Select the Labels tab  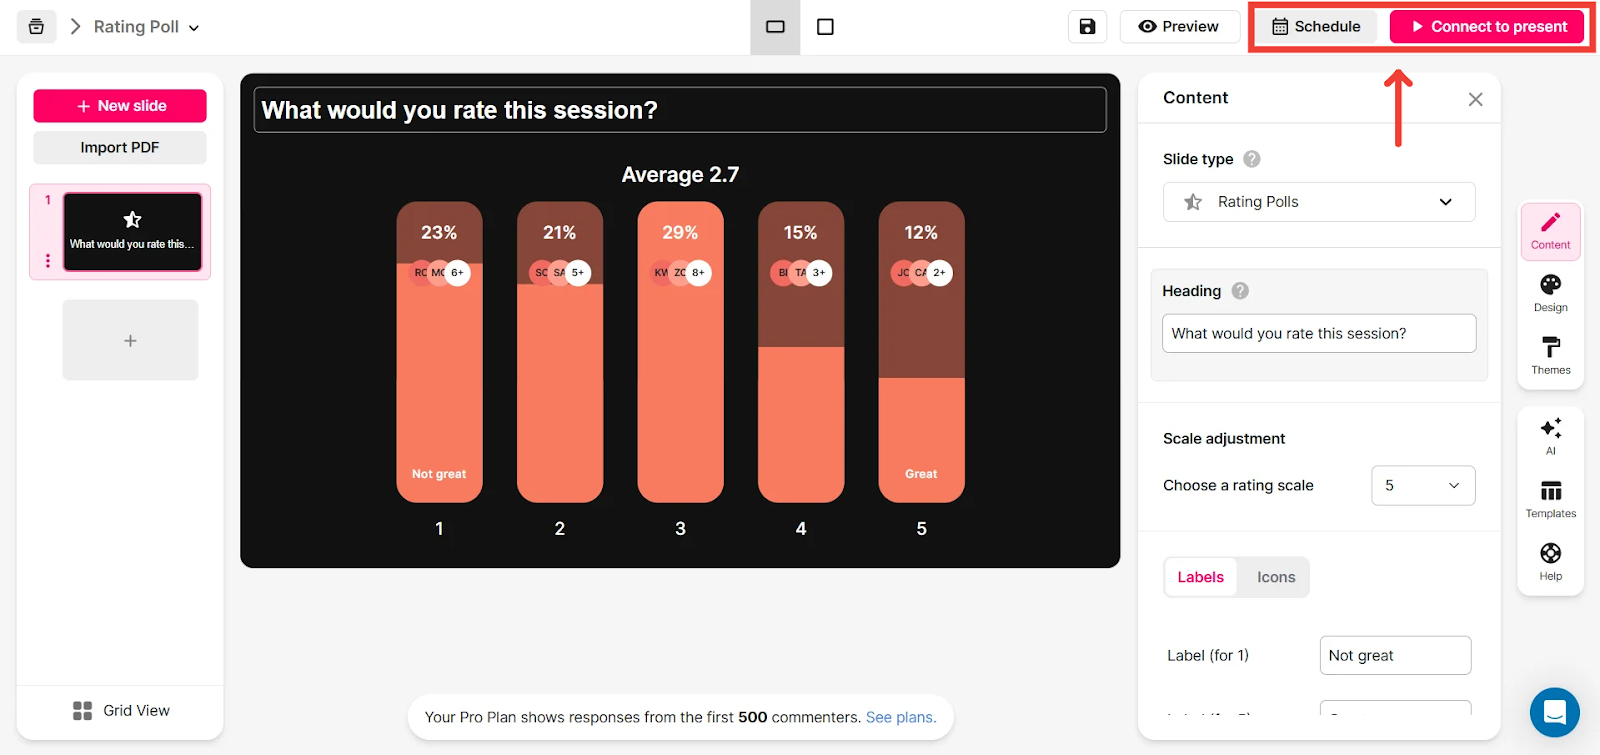pos(1200,577)
